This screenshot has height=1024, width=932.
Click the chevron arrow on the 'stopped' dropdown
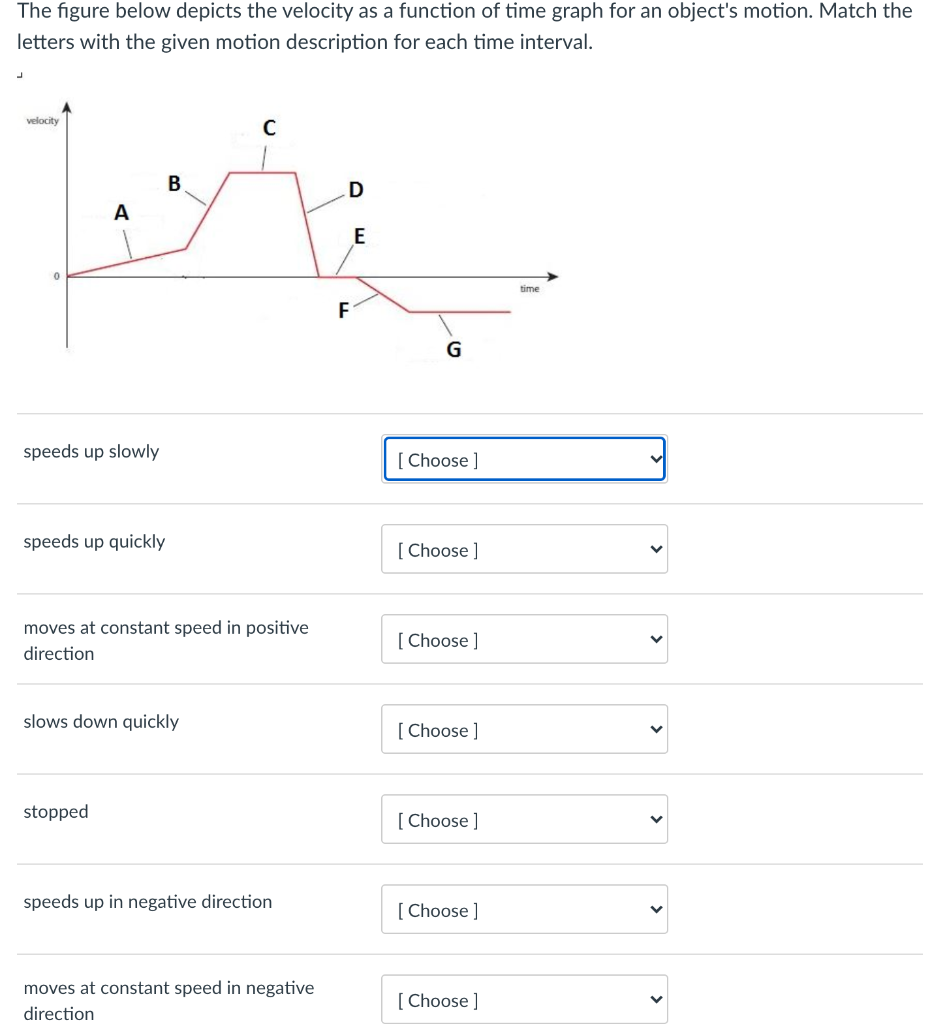click(655, 819)
